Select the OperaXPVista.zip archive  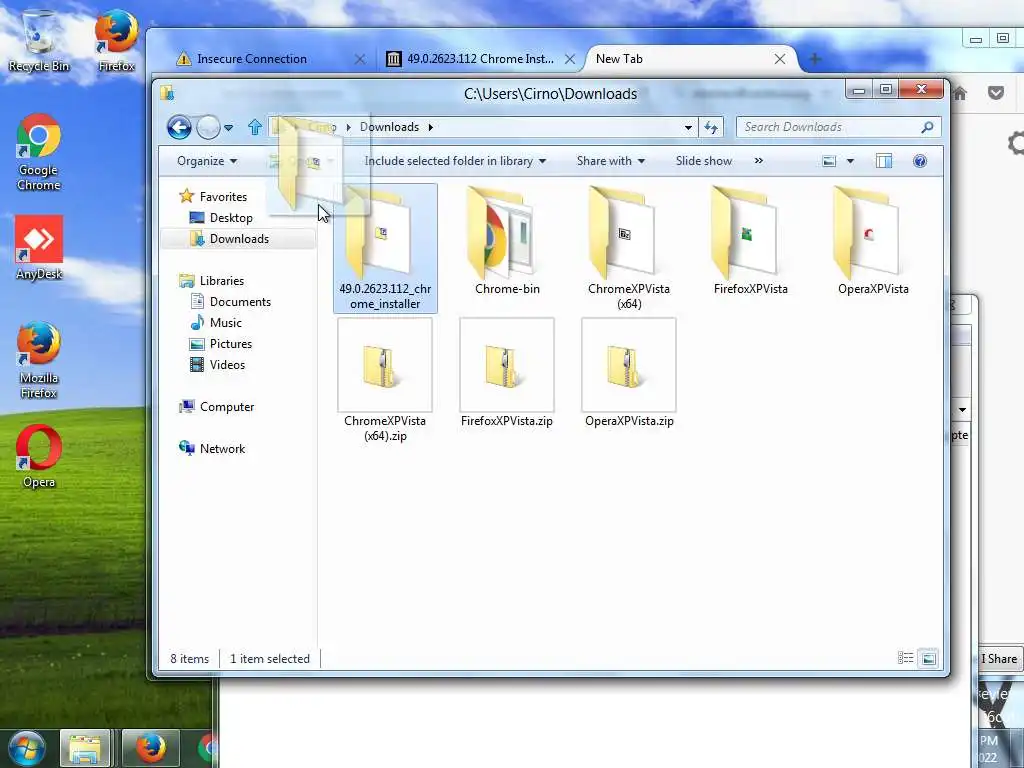click(629, 374)
